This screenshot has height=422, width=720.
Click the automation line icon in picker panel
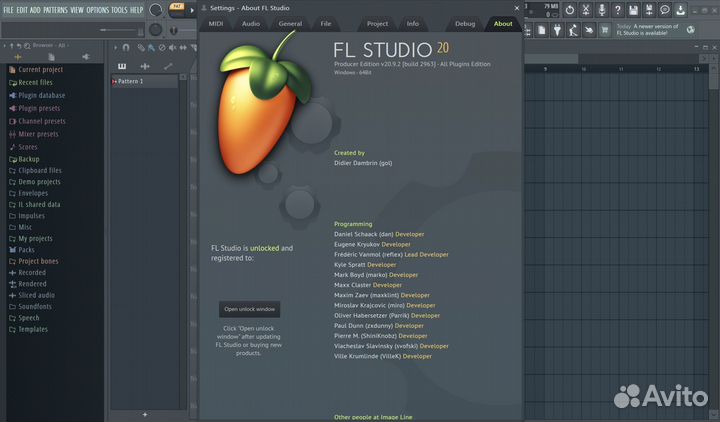[x=168, y=67]
